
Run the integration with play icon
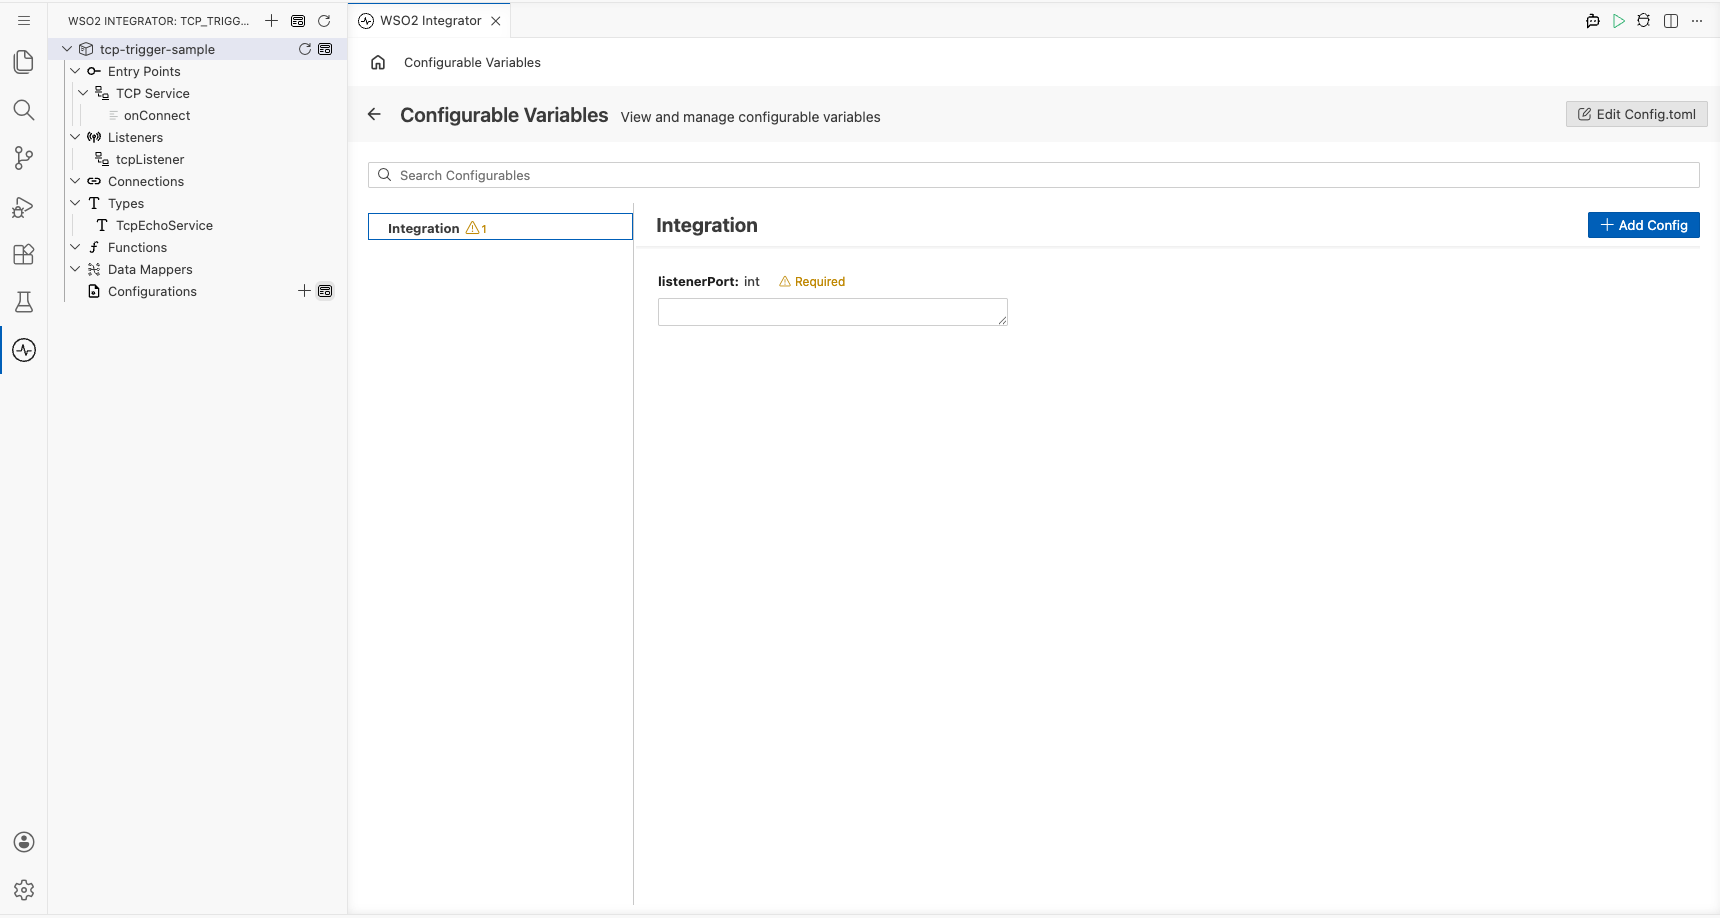coord(1619,20)
